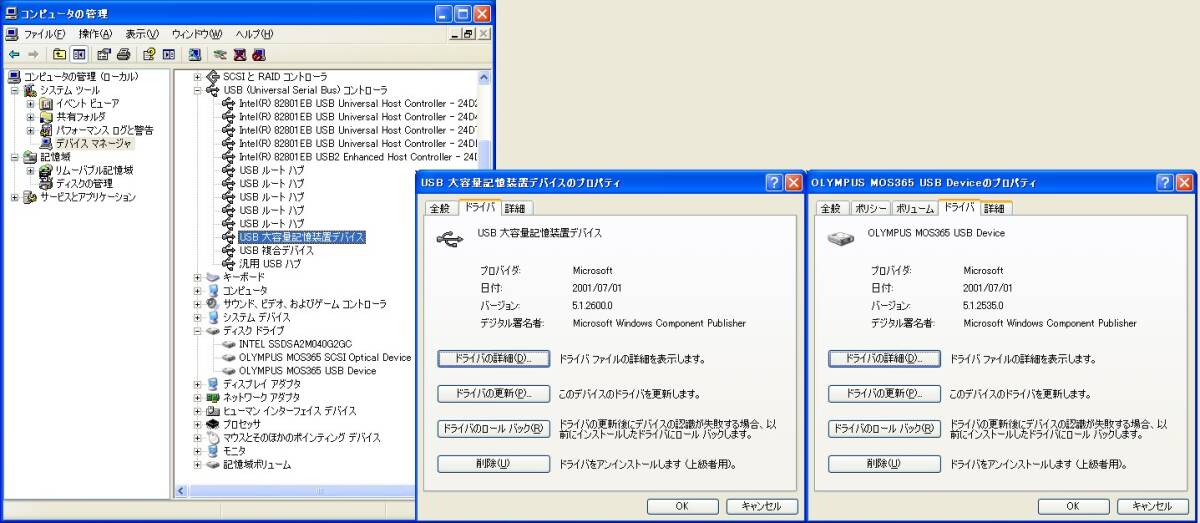
Task: Click the device tree vertical scrollbar up arrow
Action: [x=486, y=78]
